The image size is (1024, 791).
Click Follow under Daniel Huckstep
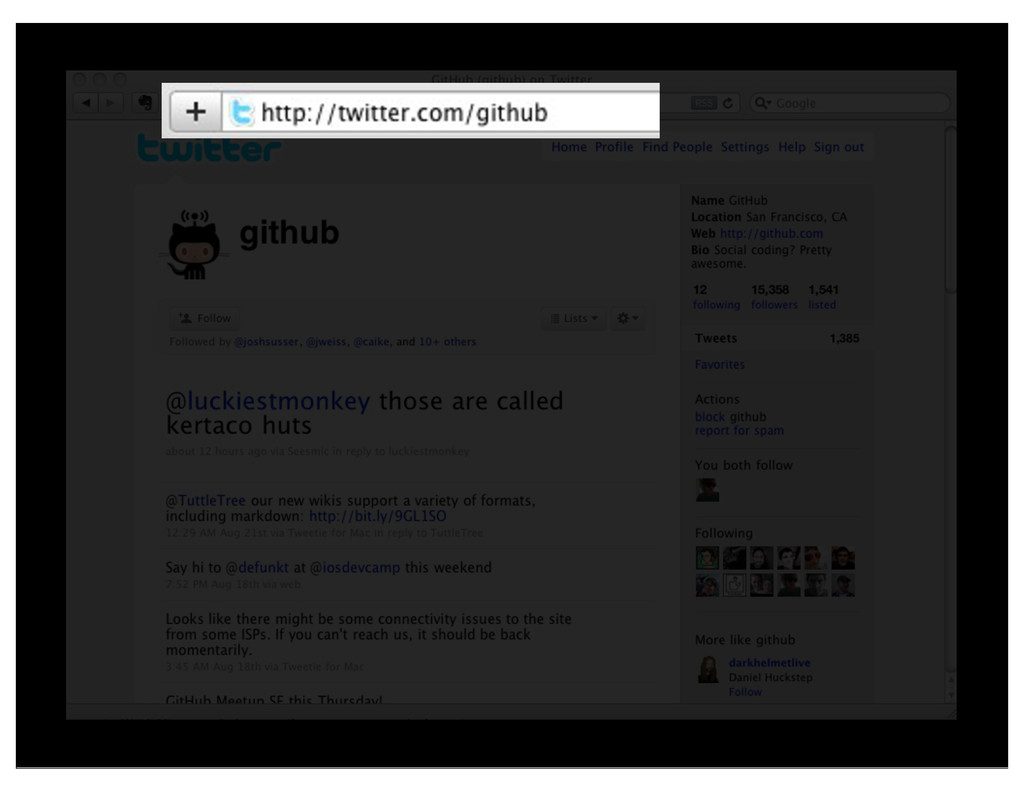pos(745,692)
